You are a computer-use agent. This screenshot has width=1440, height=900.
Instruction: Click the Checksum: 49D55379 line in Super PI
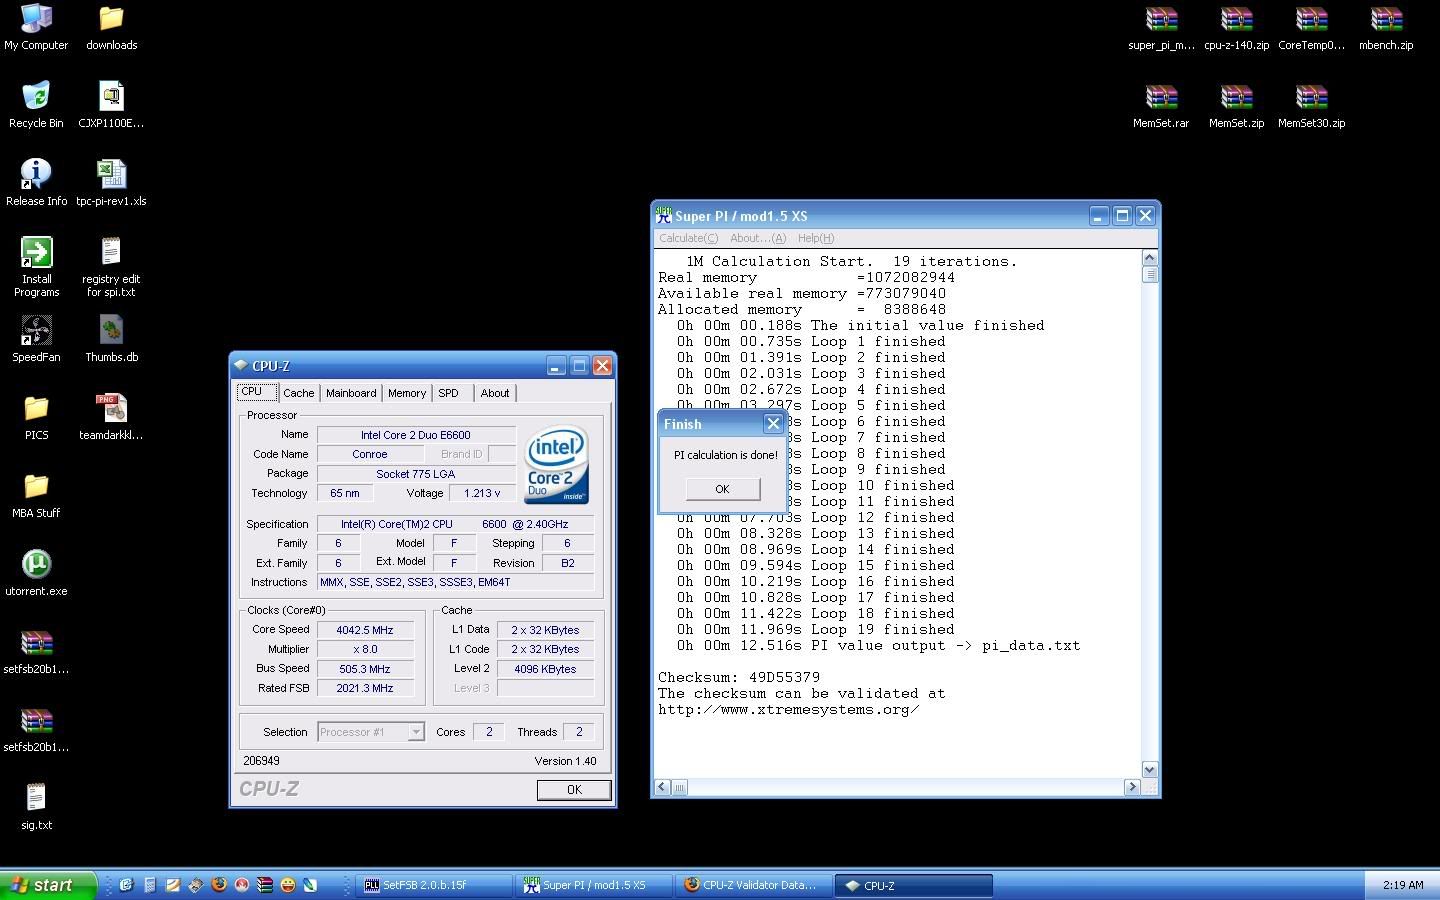pos(739,677)
